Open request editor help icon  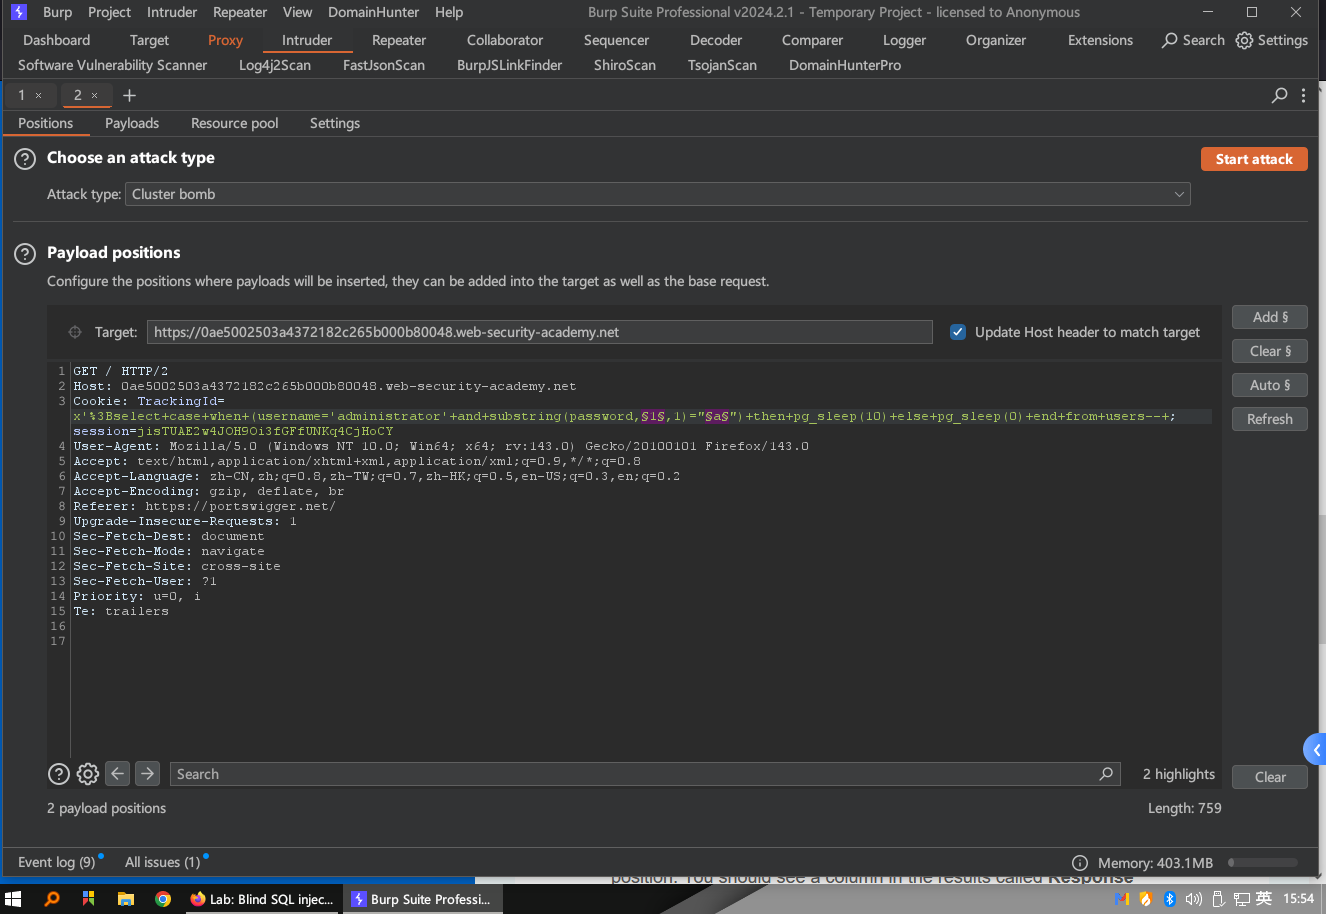59,774
